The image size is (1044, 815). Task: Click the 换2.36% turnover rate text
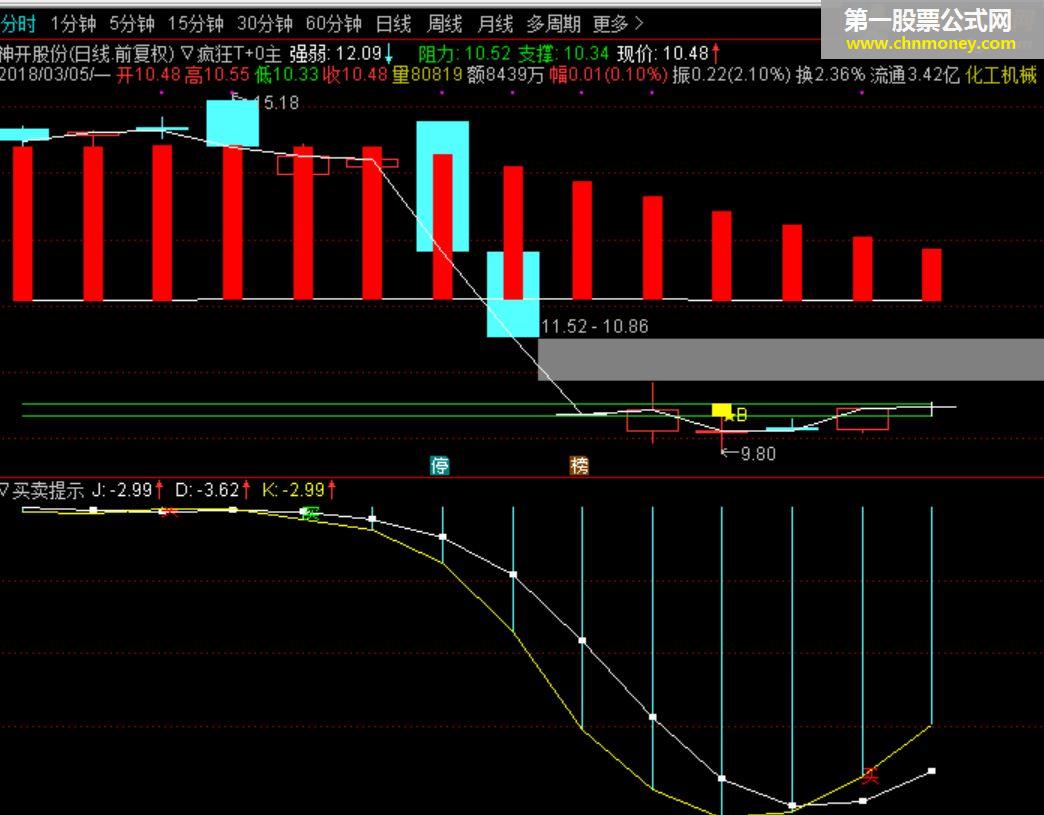point(830,75)
